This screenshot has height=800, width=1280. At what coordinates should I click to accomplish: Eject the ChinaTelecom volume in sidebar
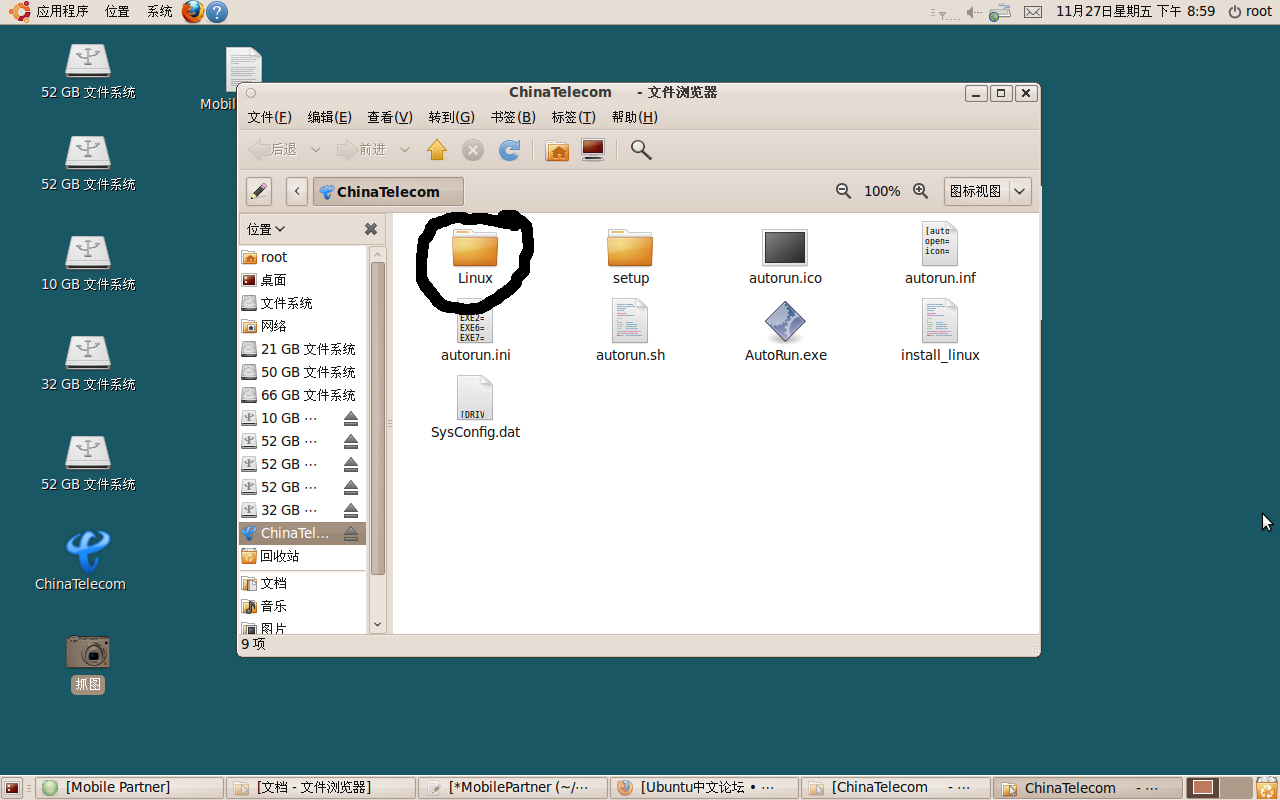[351, 533]
